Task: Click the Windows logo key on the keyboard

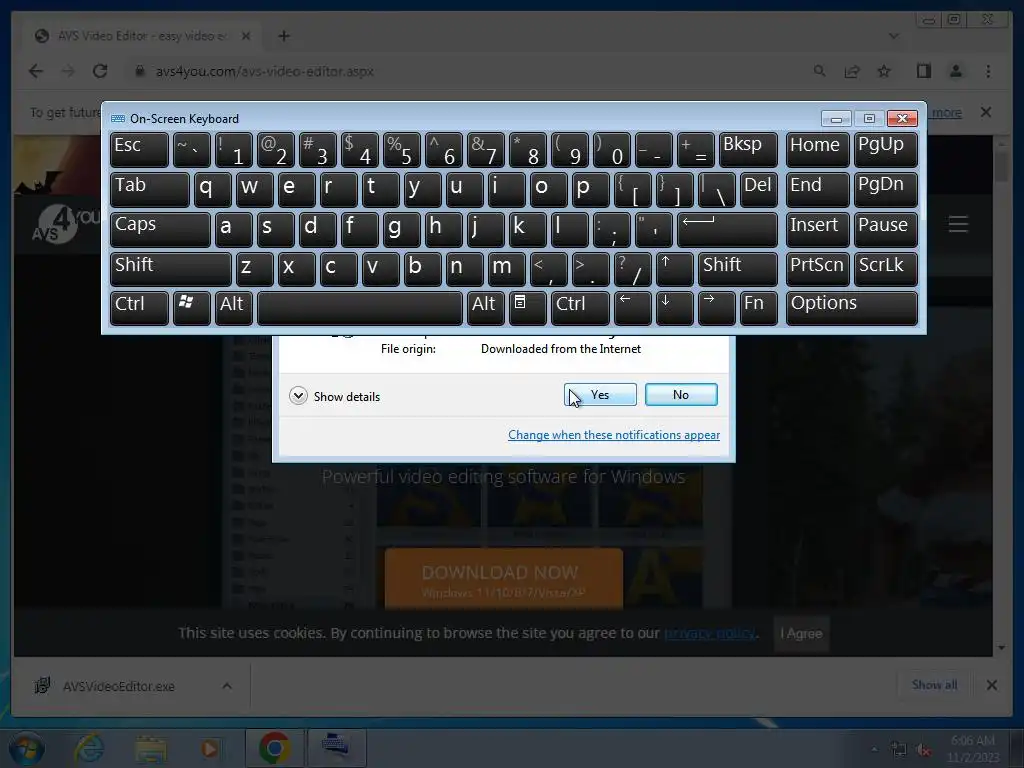Action: tap(191, 308)
